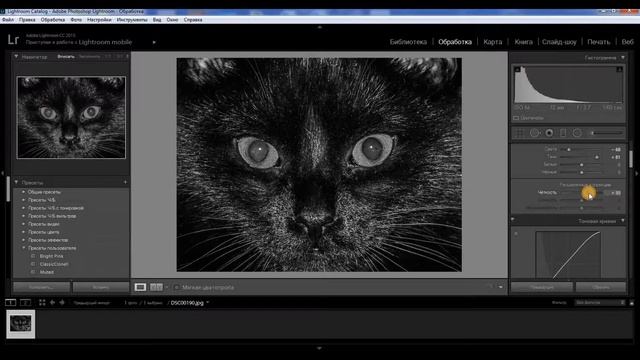The width and height of the screenshot is (640, 360).
Task: Click the Reset button in right panel
Action: point(600,287)
